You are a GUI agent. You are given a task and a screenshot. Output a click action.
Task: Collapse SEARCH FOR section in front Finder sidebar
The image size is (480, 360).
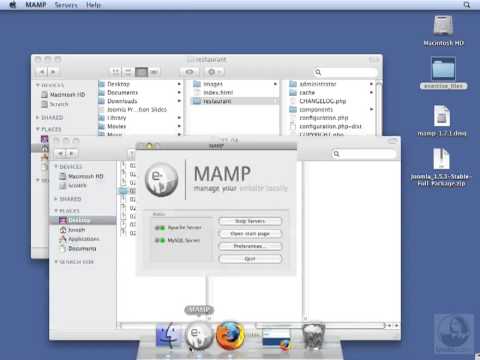coord(56,262)
